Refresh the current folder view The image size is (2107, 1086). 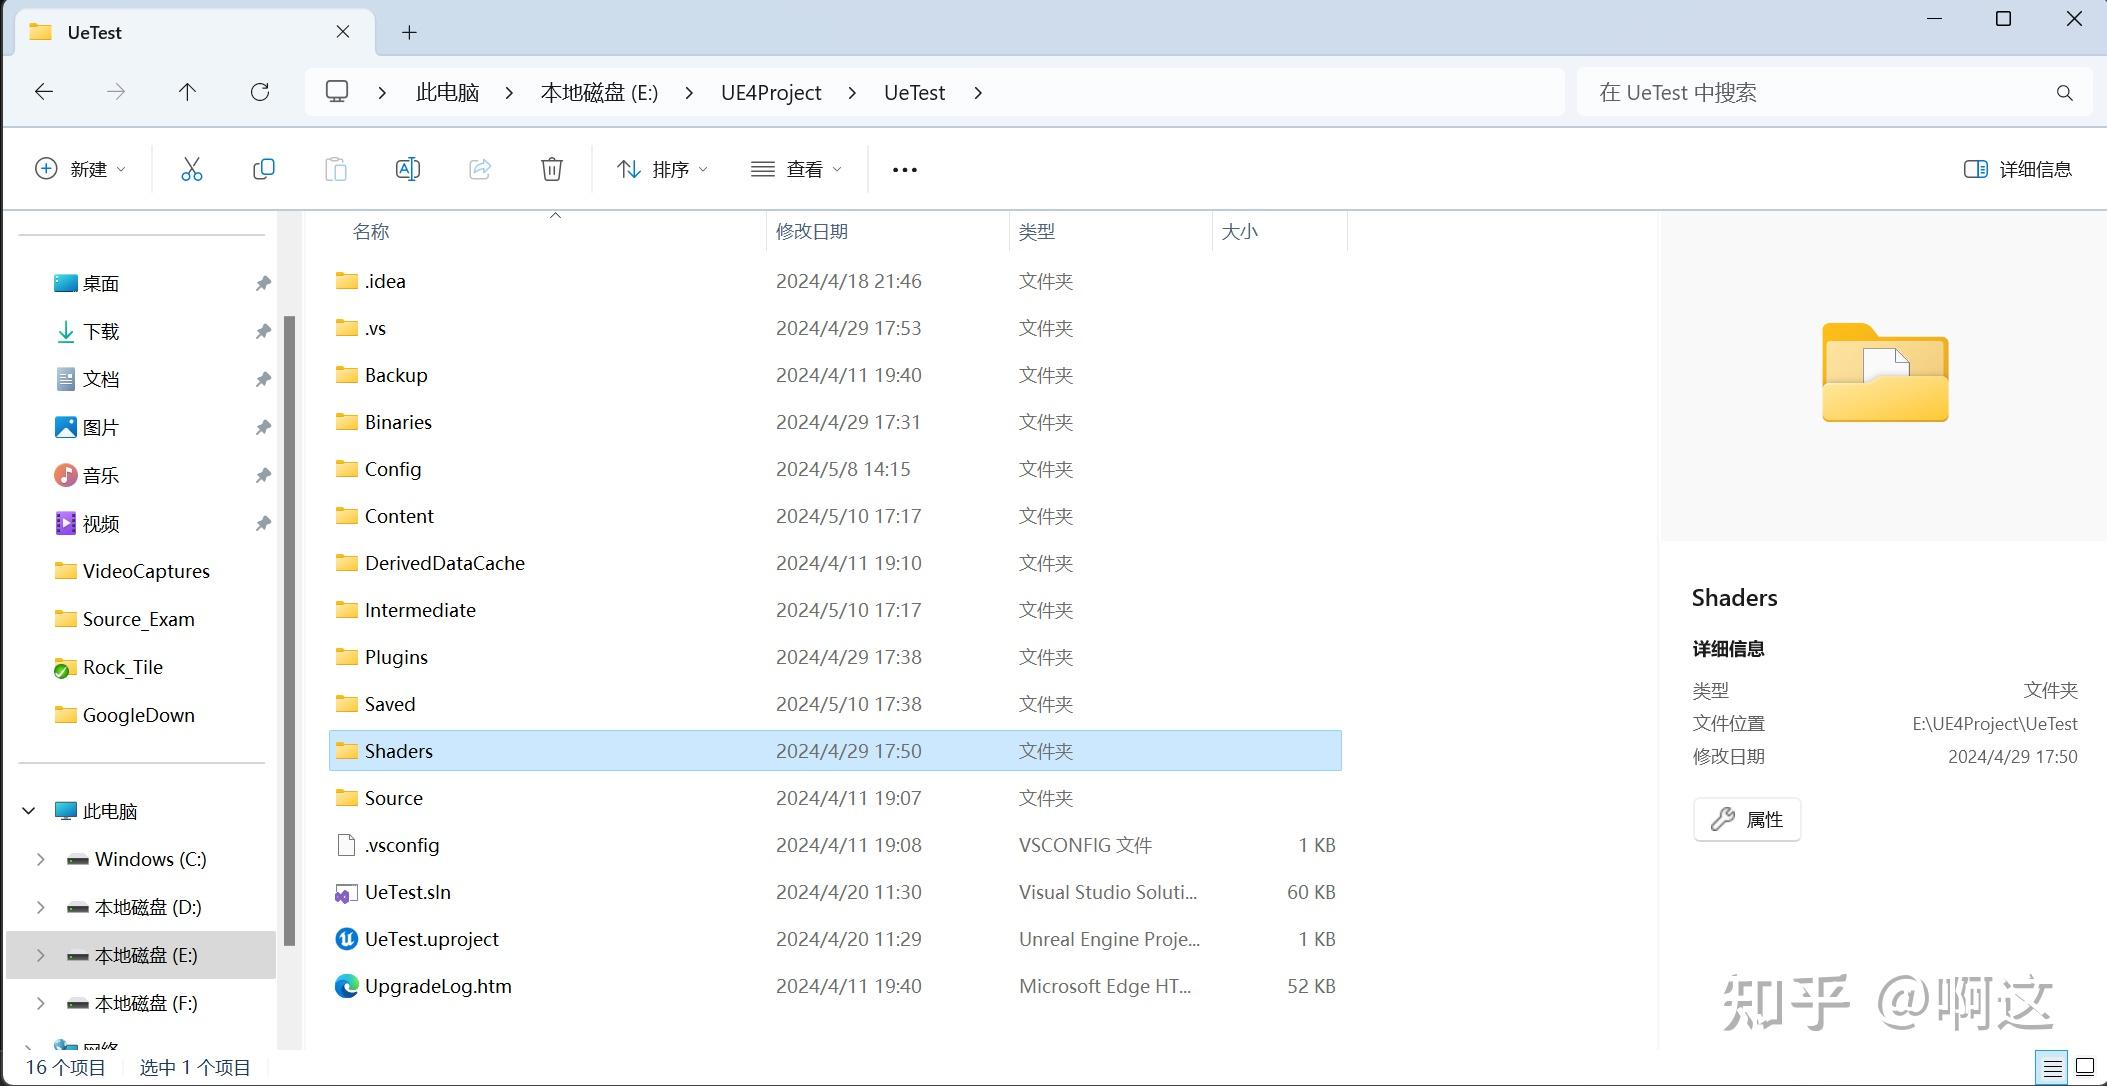click(x=260, y=91)
